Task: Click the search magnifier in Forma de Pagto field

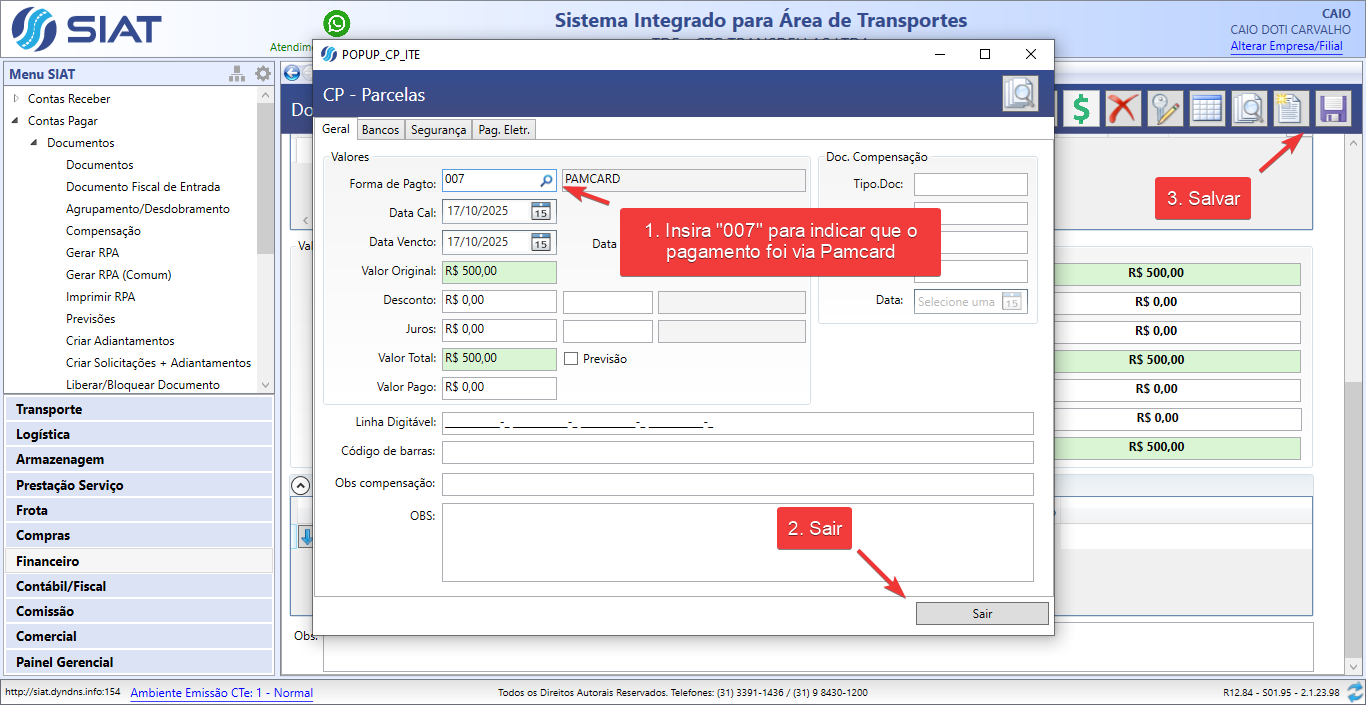Action: [546, 180]
